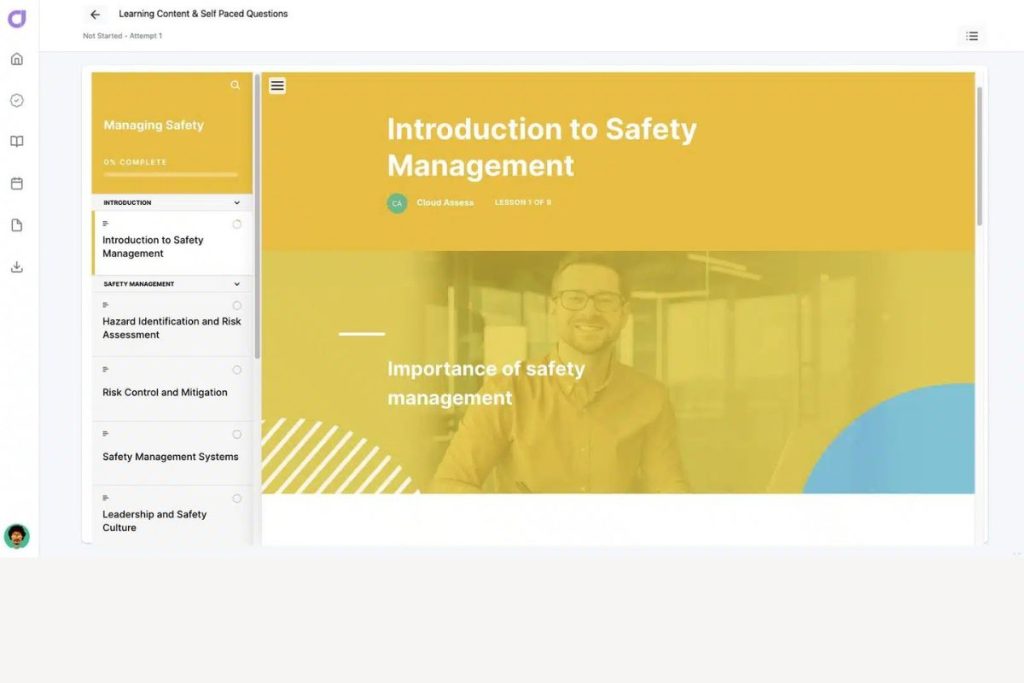Click the 'SAFETY MANAGEMENT' section header text
The height and width of the screenshot is (683, 1024).
pyautogui.click(x=138, y=284)
